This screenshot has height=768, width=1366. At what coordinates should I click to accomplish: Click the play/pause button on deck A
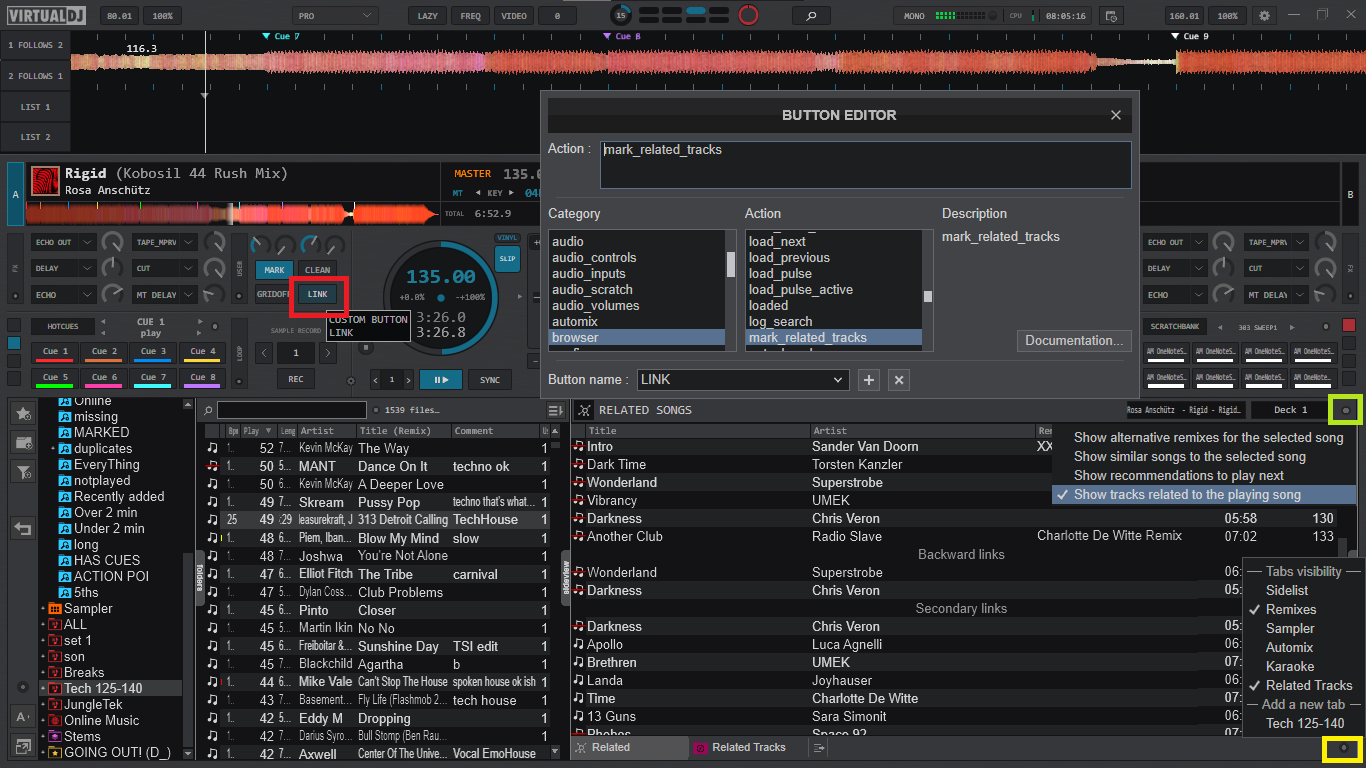(441, 380)
